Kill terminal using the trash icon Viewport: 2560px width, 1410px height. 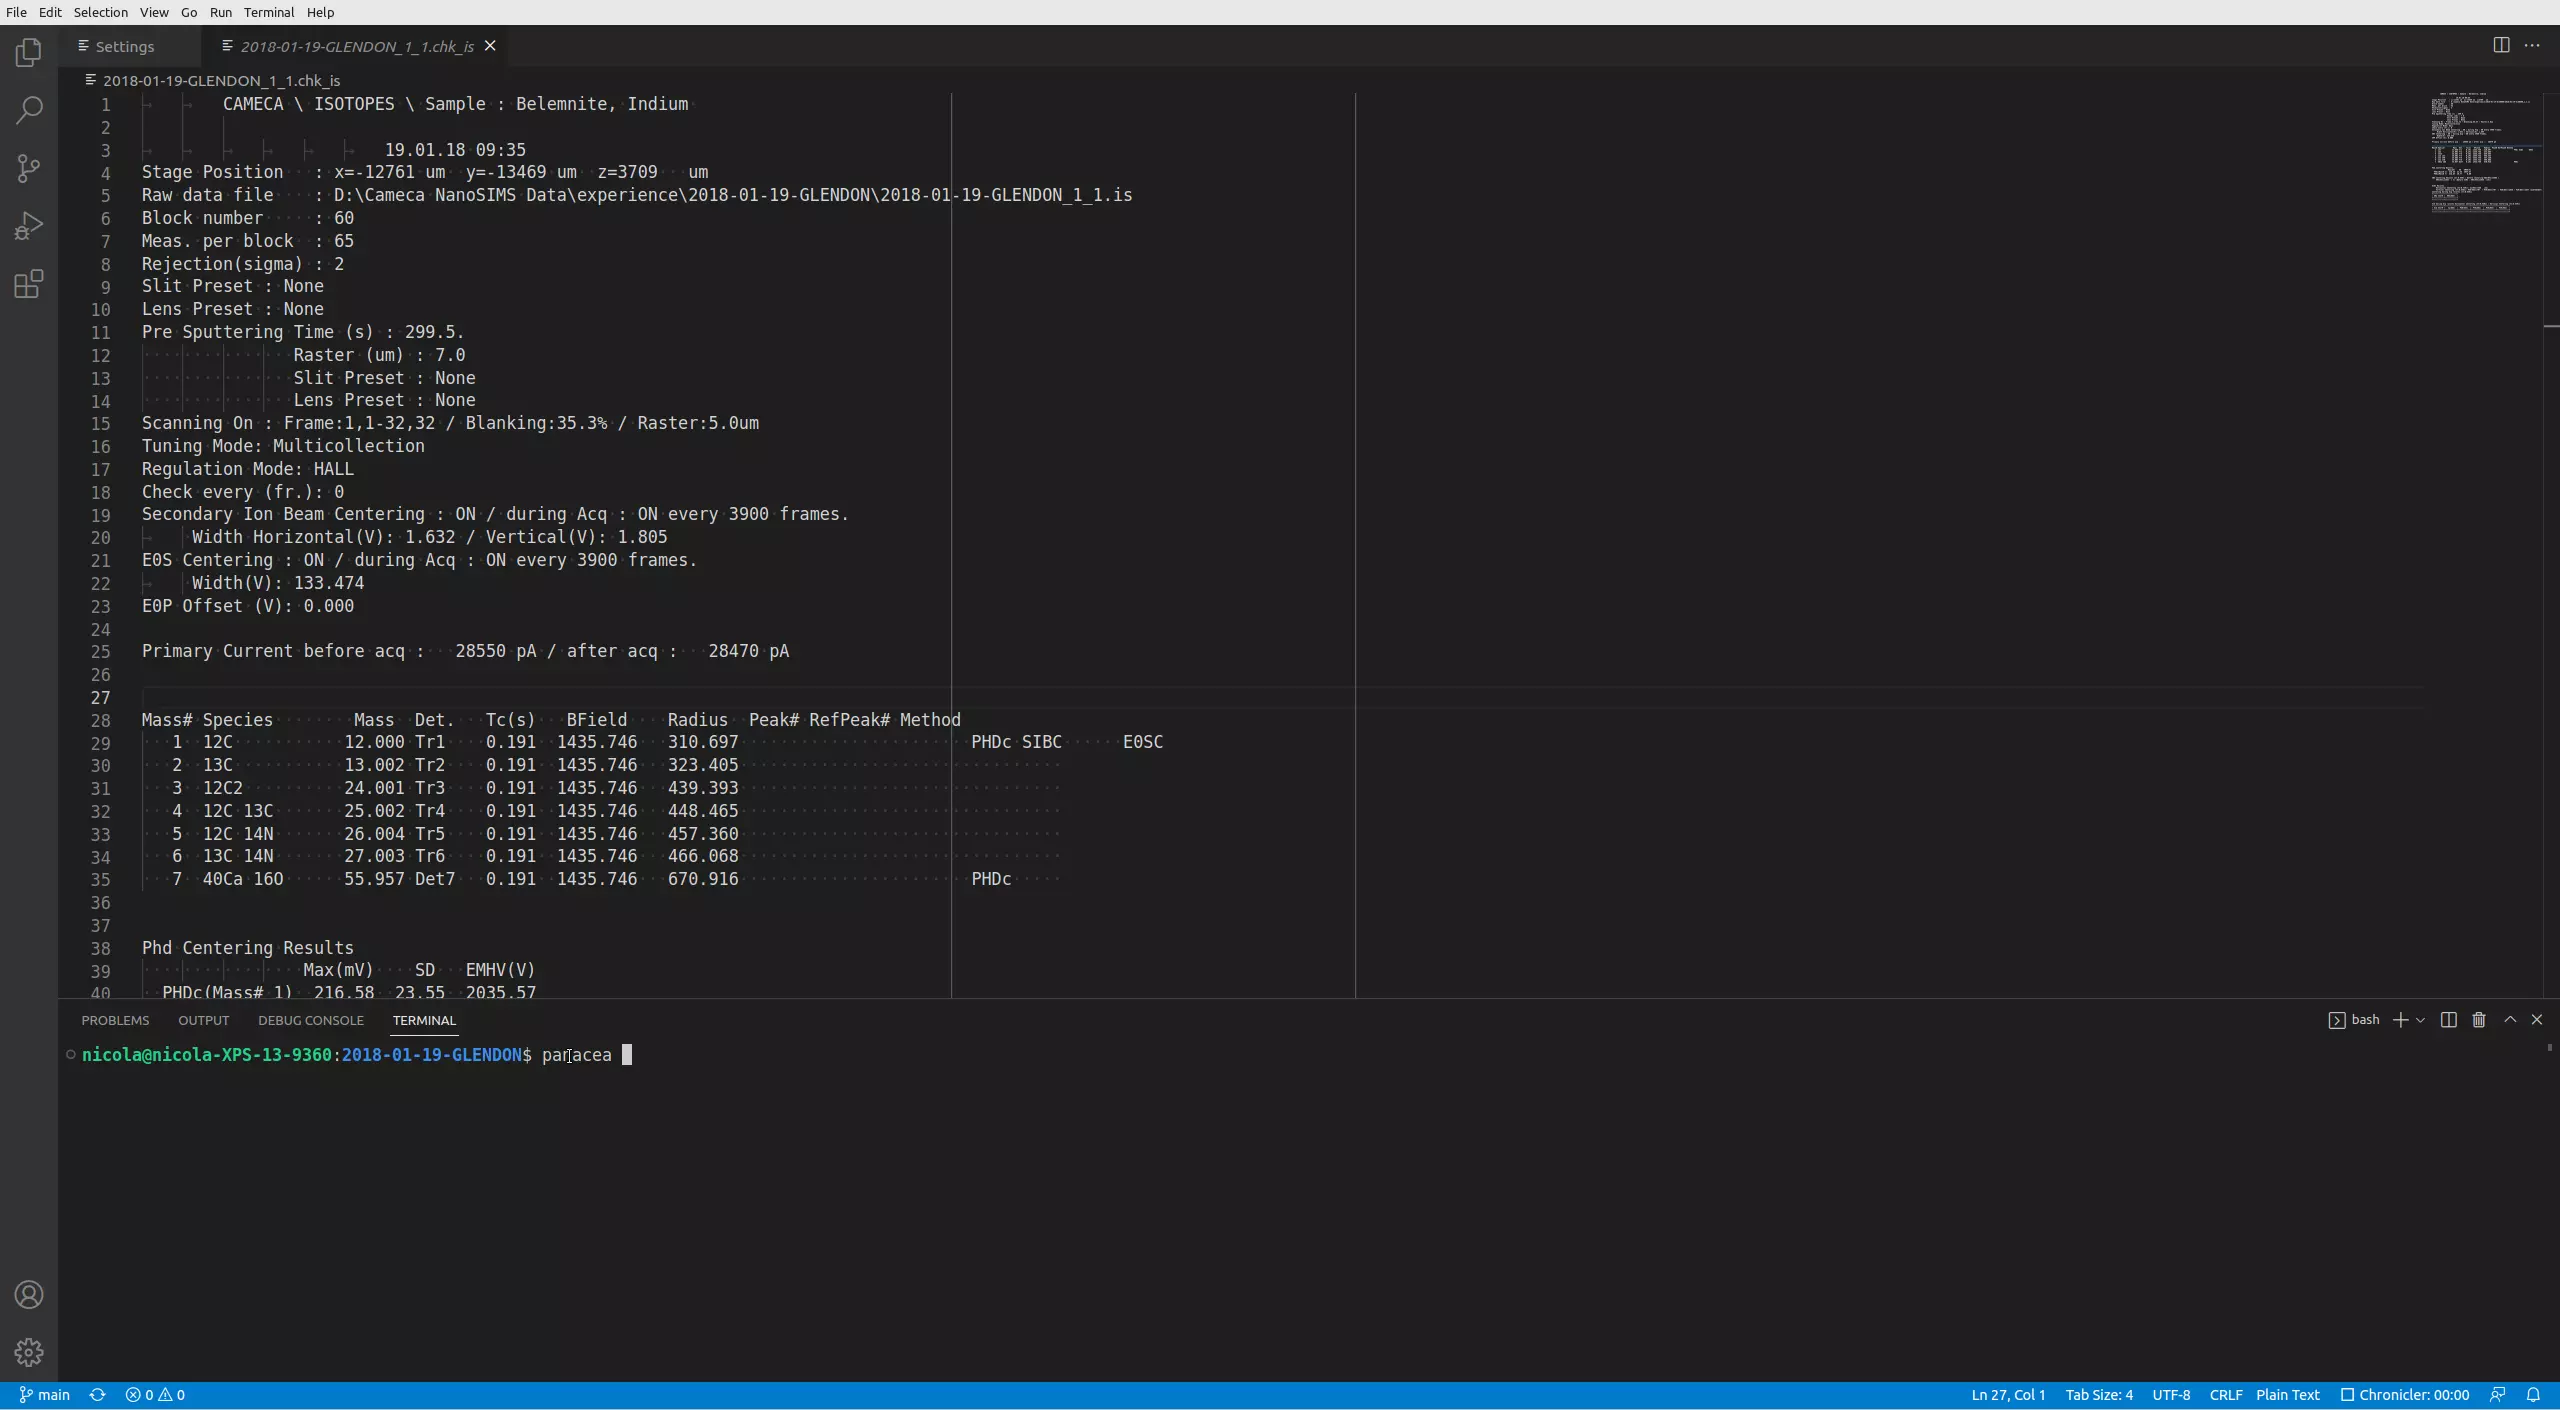tap(2479, 1020)
